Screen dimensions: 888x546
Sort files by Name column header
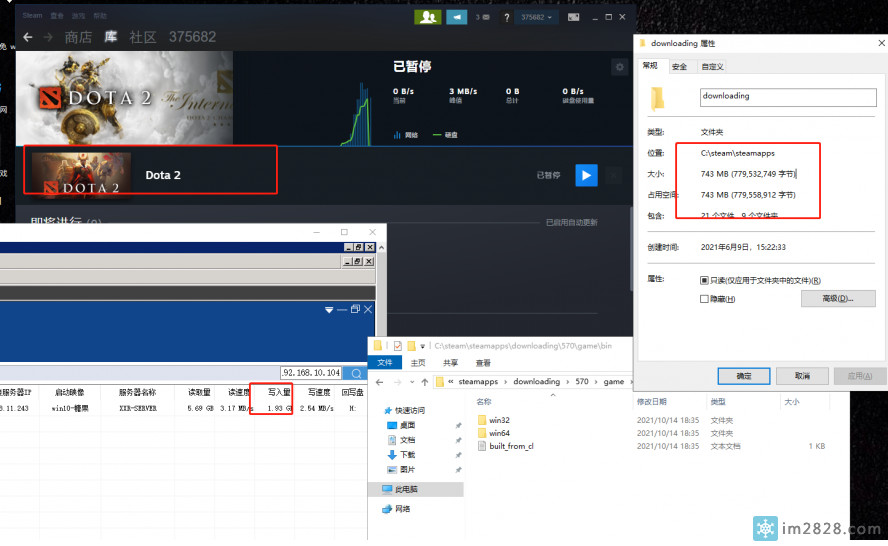coord(484,402)
